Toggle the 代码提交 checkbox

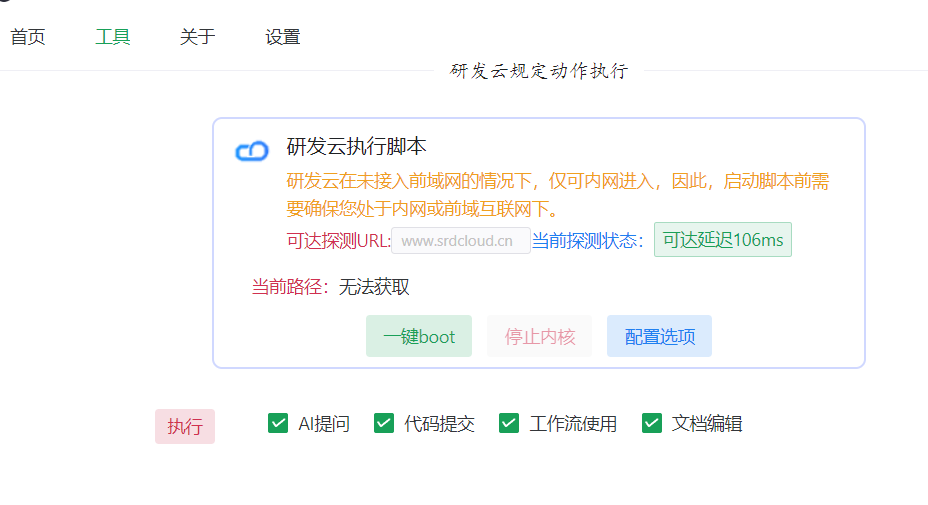coord(384,423)
